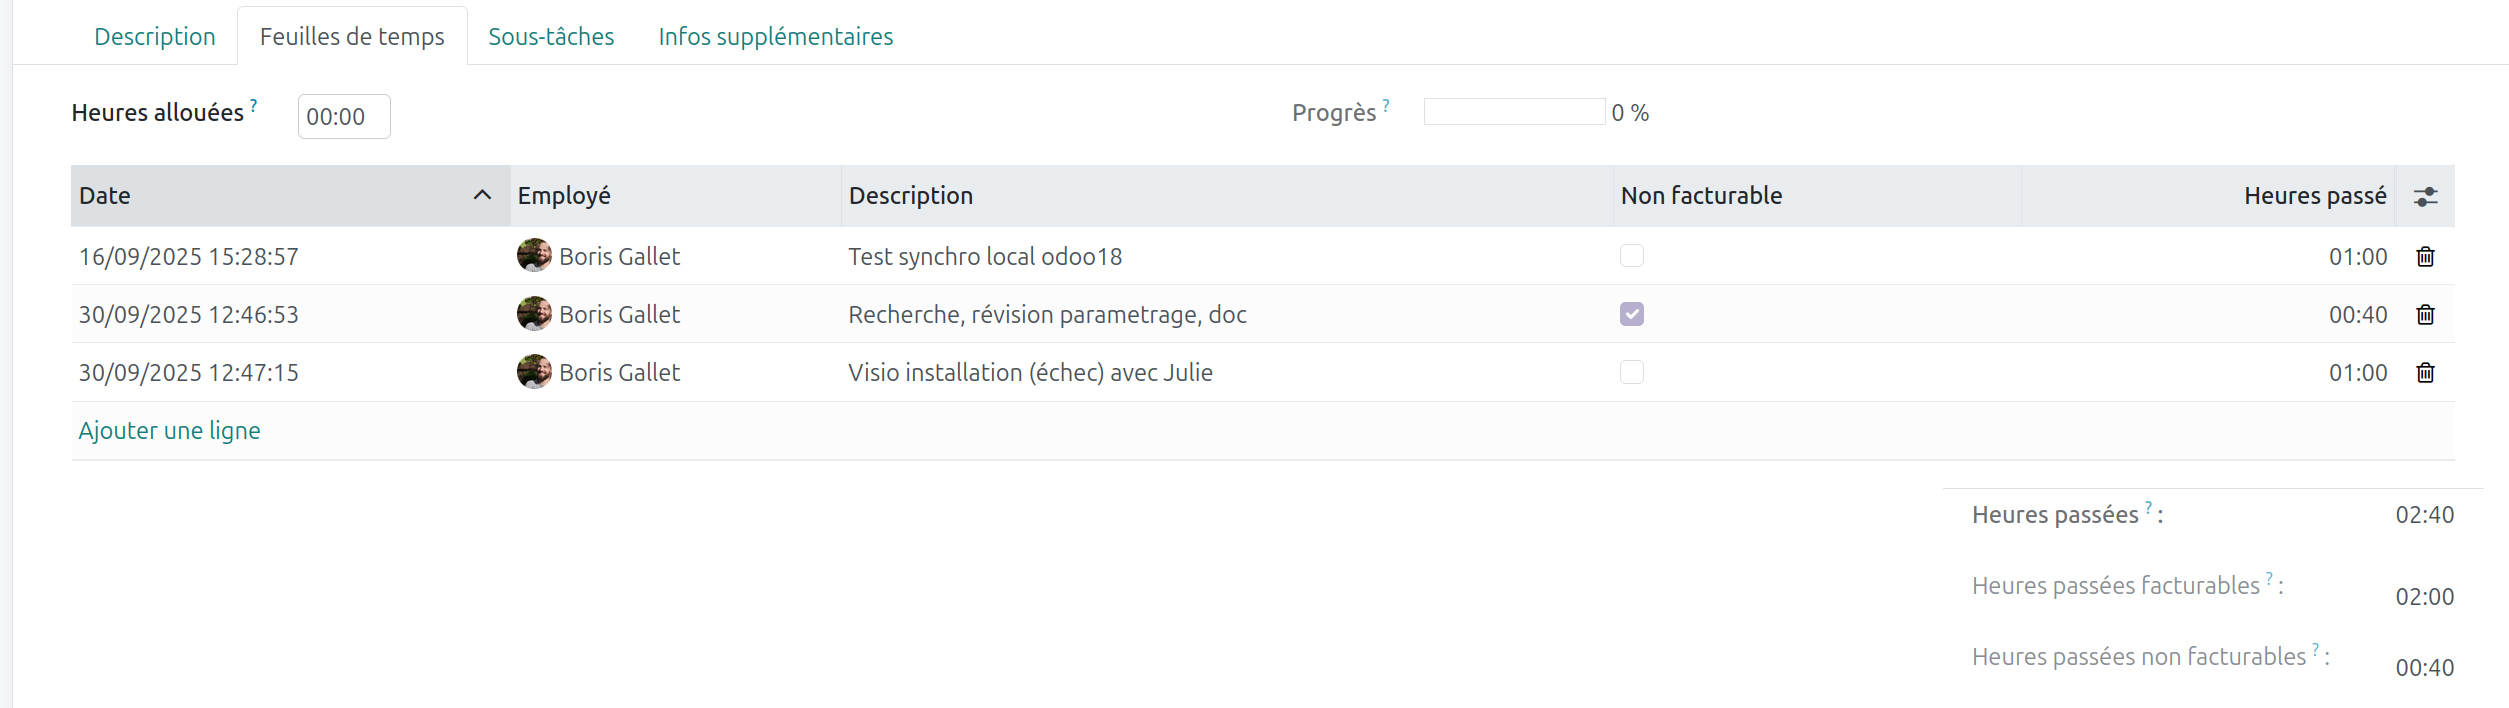Check Non facturable for 'Test synchro' line

tap(1632, 256)
